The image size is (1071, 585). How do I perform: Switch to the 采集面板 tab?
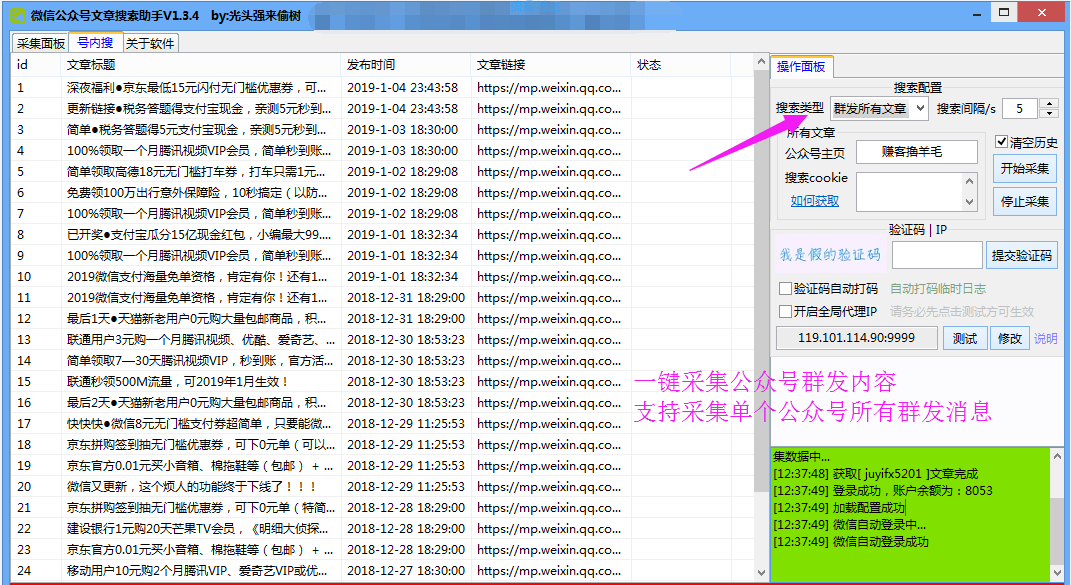pos(41,43)
